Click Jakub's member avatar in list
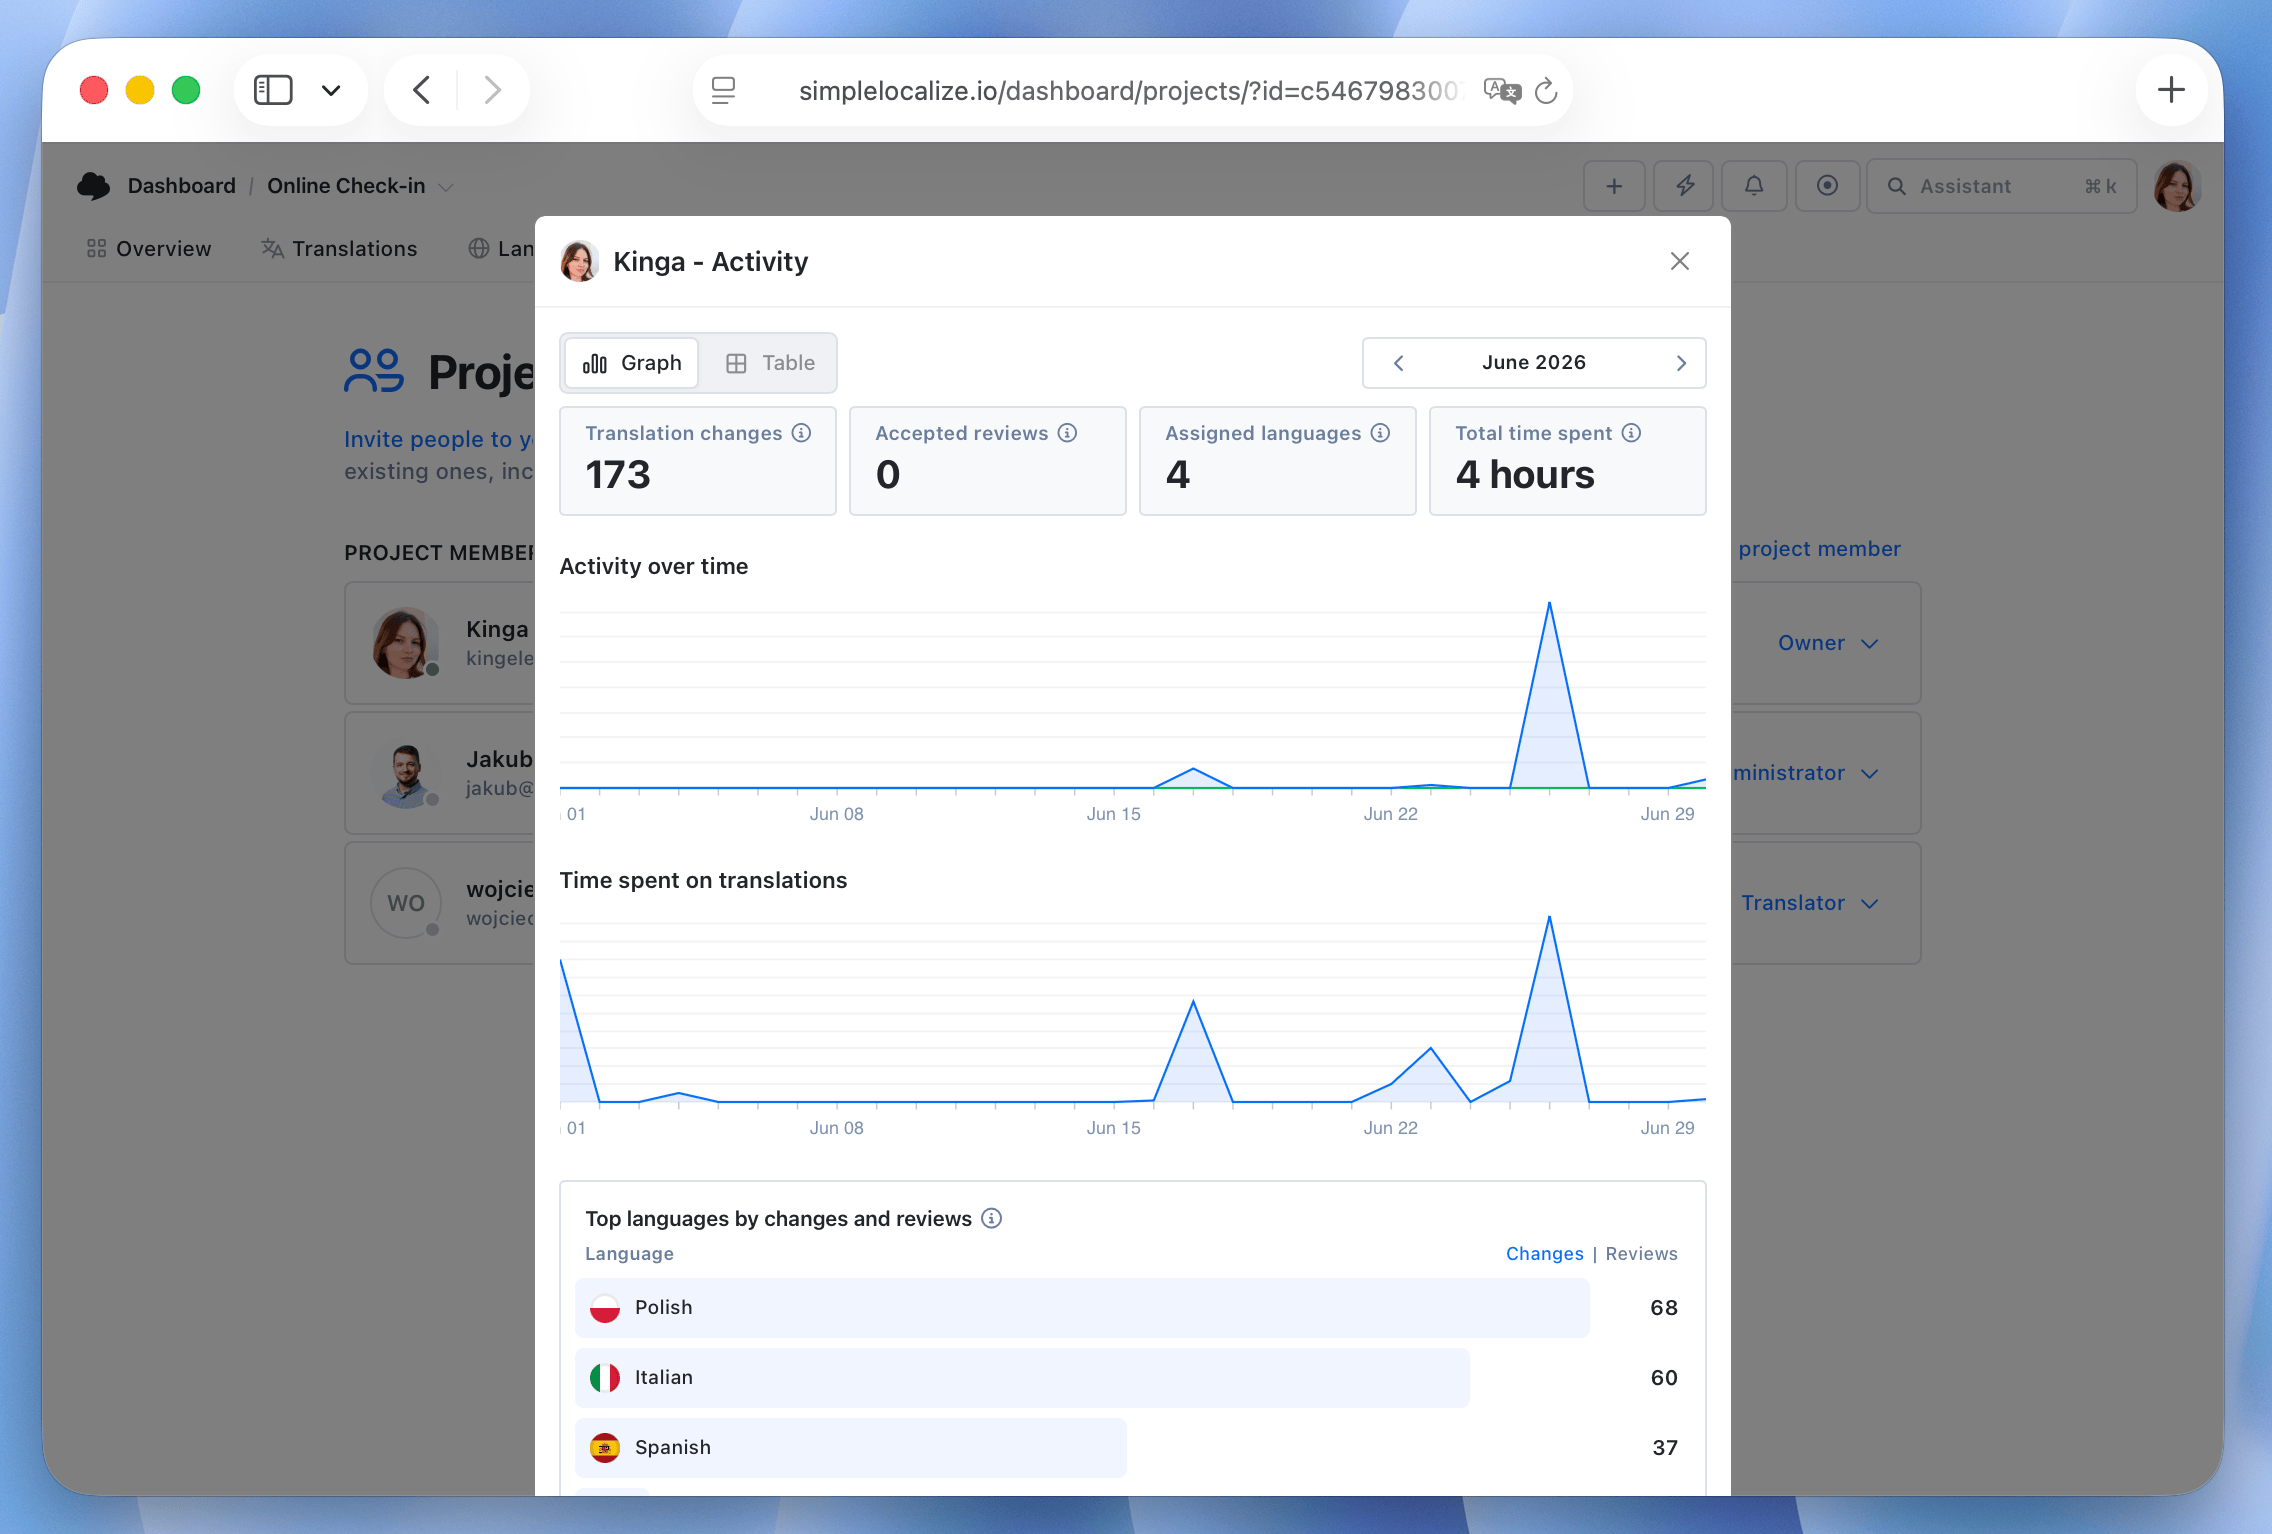 point(406,773)
